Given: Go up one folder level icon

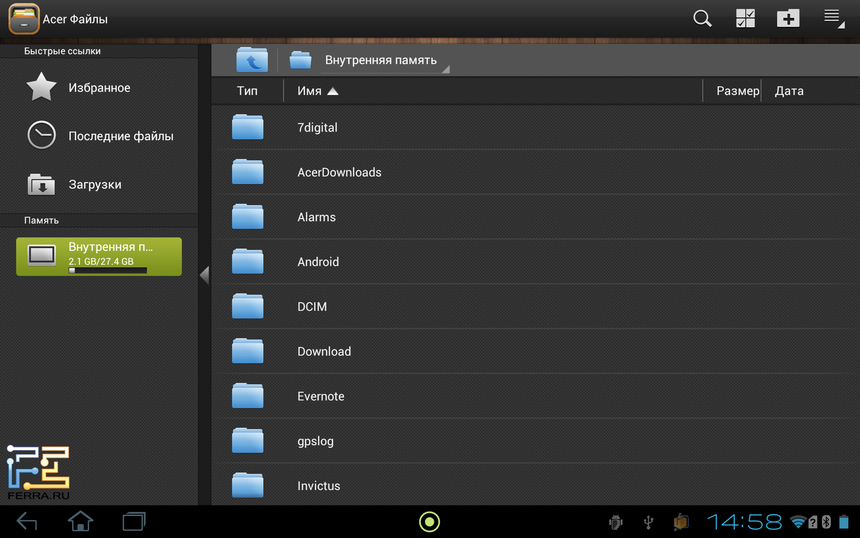Looking at the screenshot, I should pos(252,60).
